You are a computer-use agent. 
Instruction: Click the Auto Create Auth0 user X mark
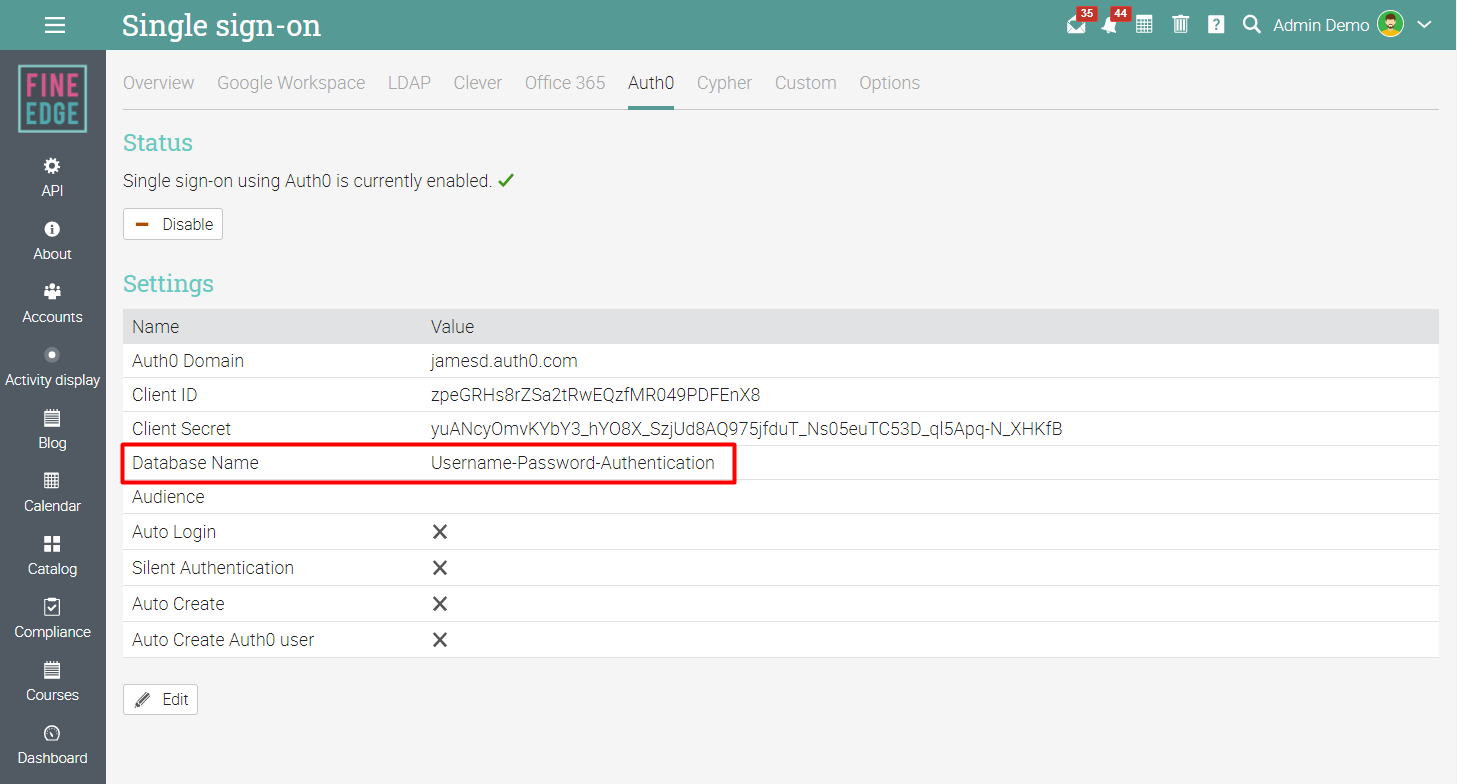coord(439,640)
